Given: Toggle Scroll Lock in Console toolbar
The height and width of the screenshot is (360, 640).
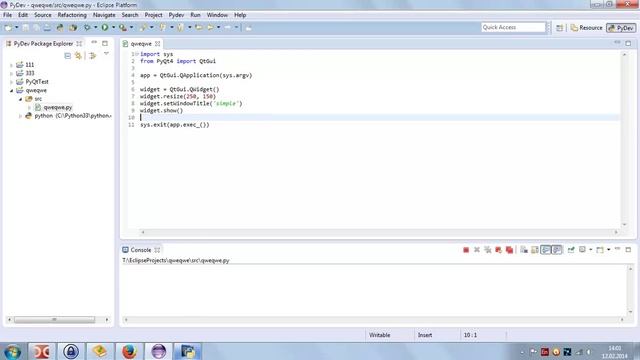Looking at the screenshot, I should click(535, 250).
